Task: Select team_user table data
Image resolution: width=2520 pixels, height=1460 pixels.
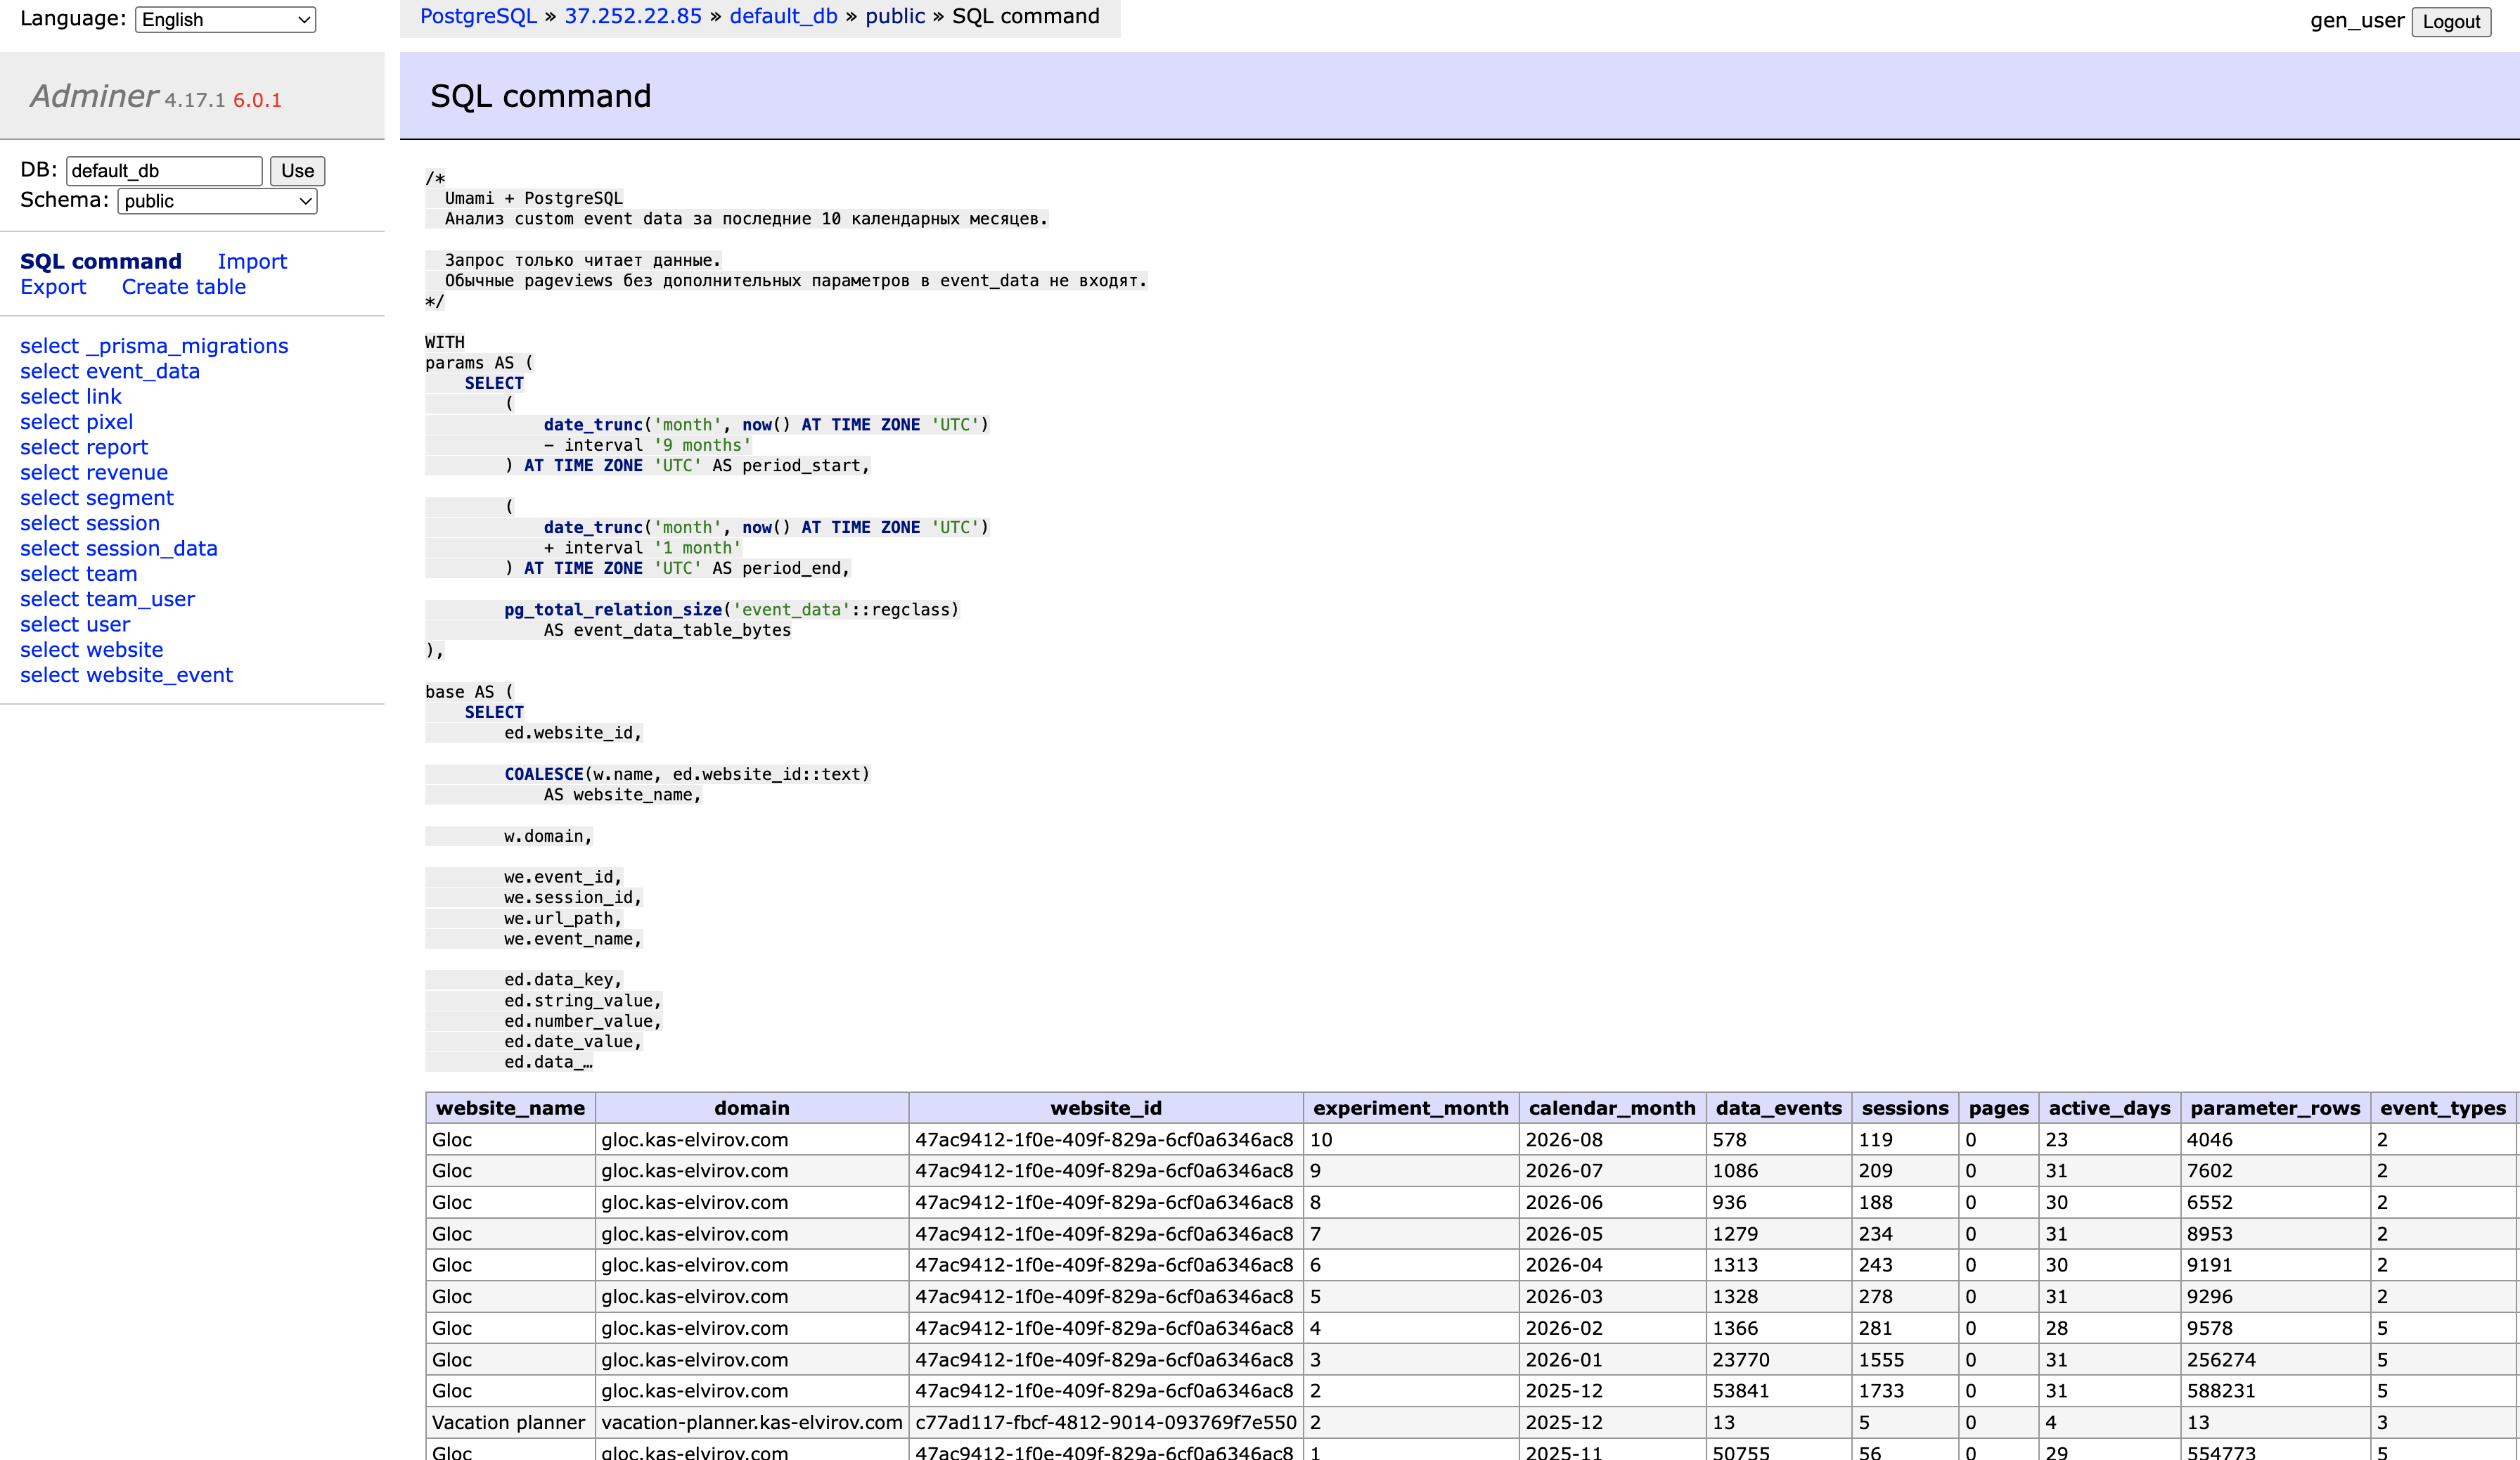Action: (49, 599)
